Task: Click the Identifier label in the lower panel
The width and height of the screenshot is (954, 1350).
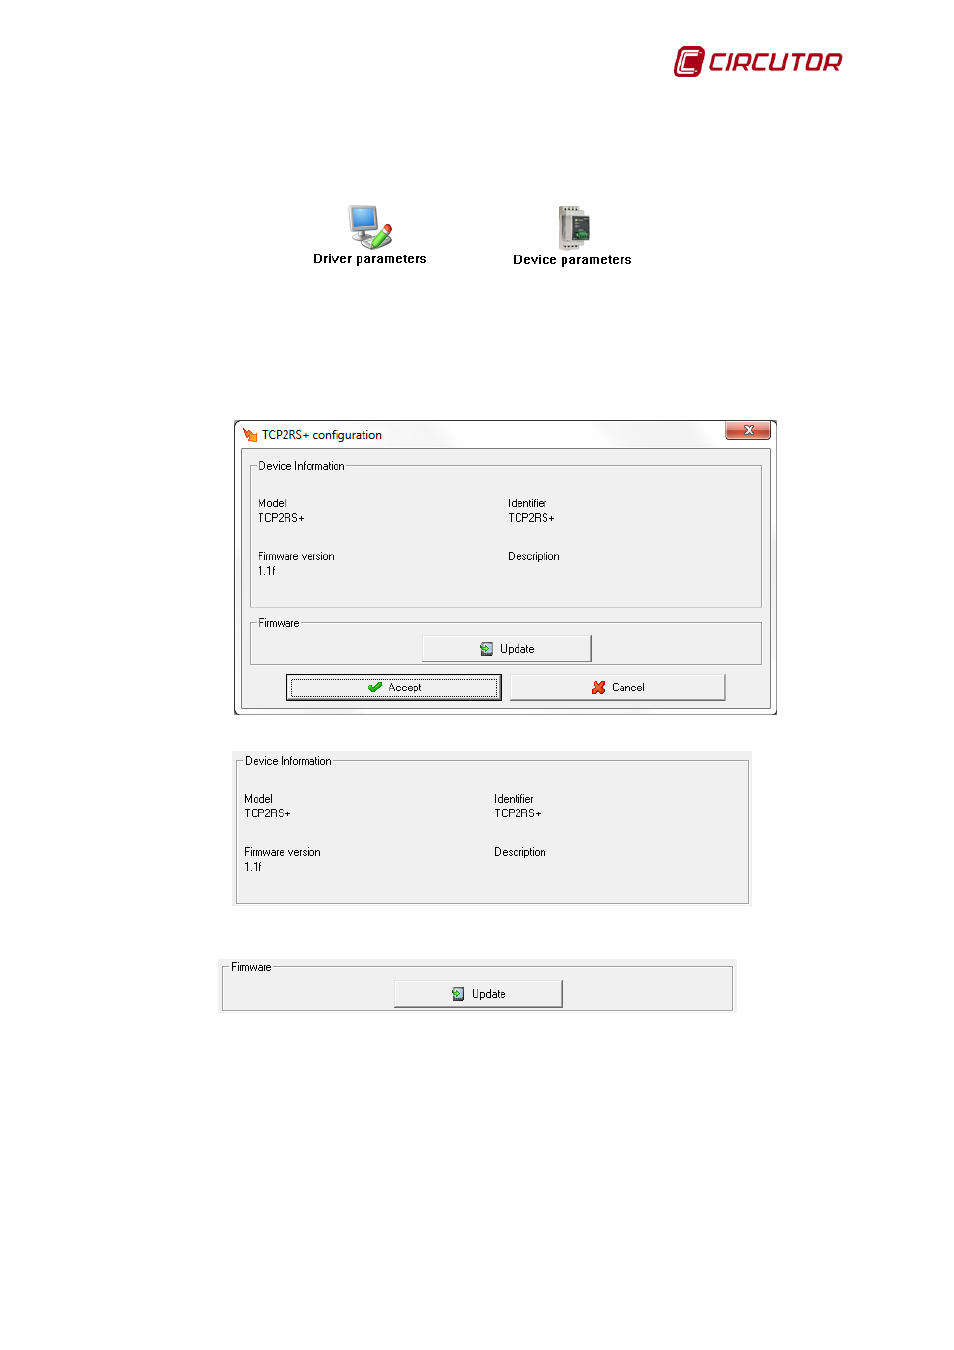Action: (x=514, y=799)
